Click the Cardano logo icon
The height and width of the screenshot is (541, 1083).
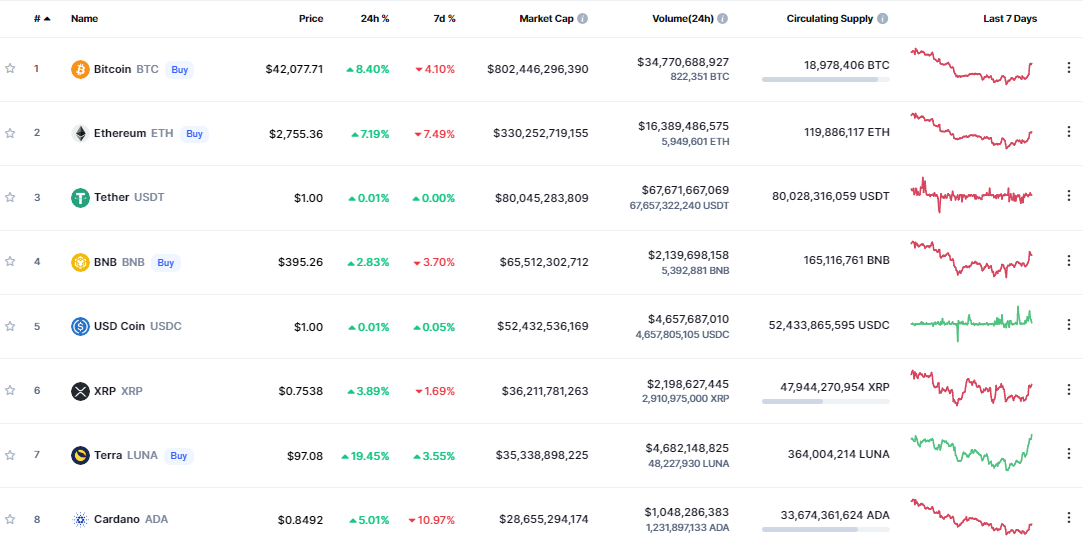point(80,520)
